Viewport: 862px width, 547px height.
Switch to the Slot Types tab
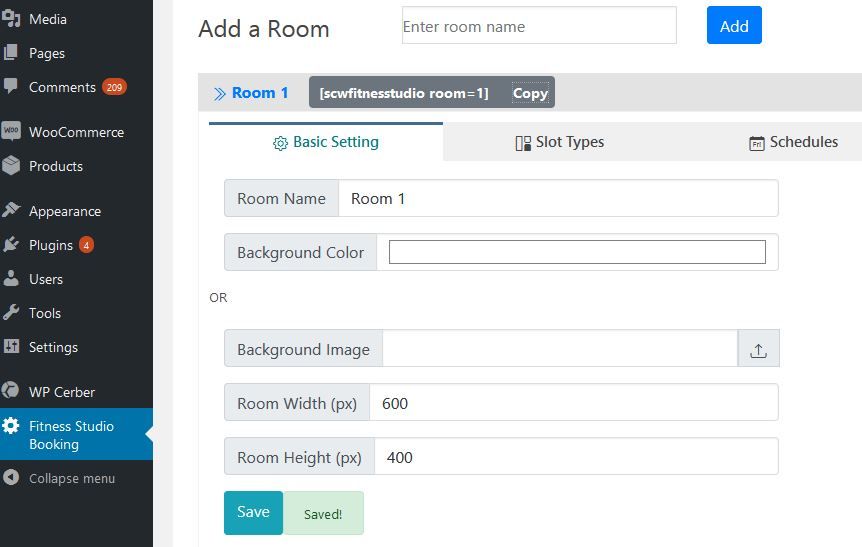[x=559, y=142]
